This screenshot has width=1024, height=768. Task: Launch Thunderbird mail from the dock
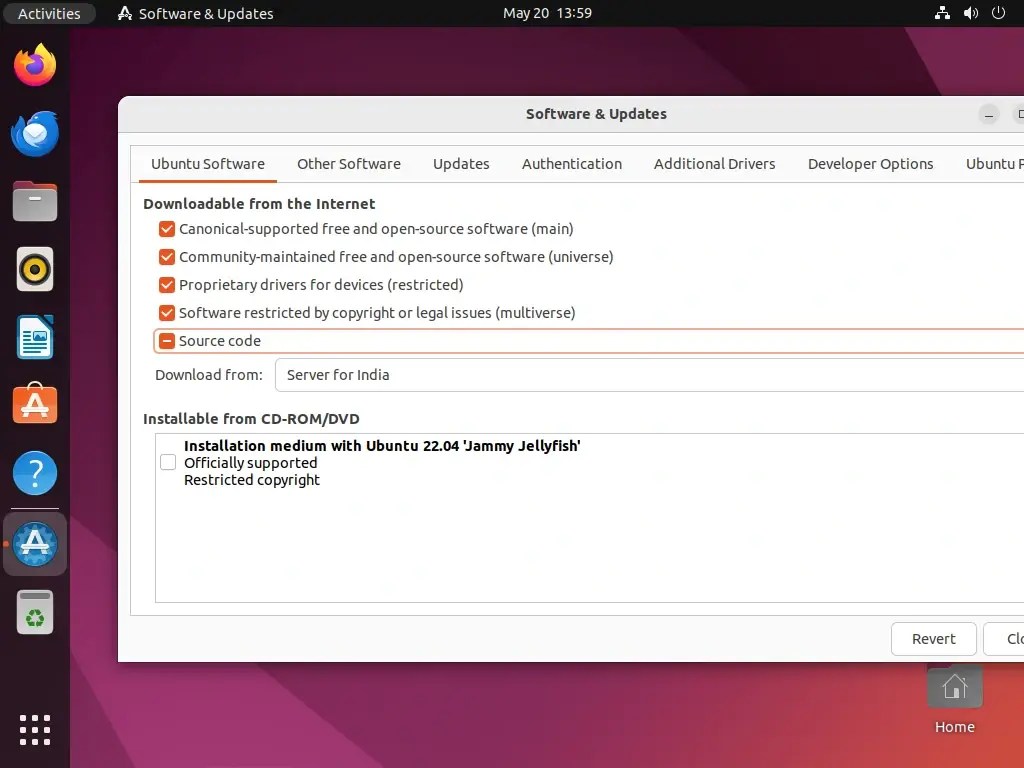[35, 134]
